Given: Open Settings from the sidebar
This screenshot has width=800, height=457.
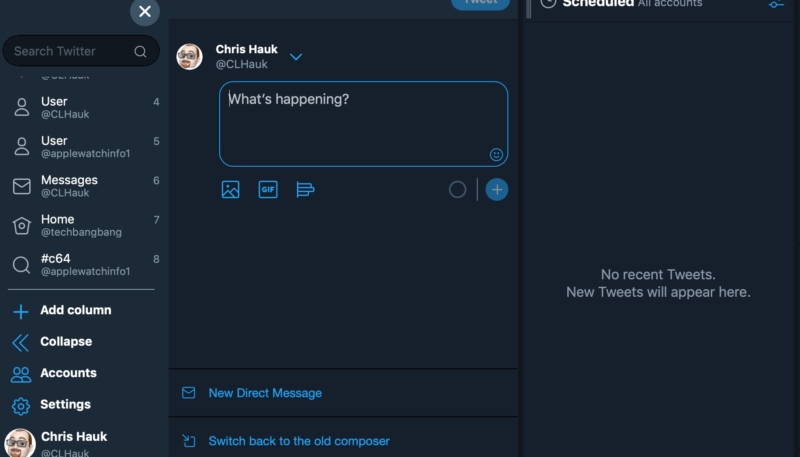Looking at the screenshot, I should coord(65,405).
